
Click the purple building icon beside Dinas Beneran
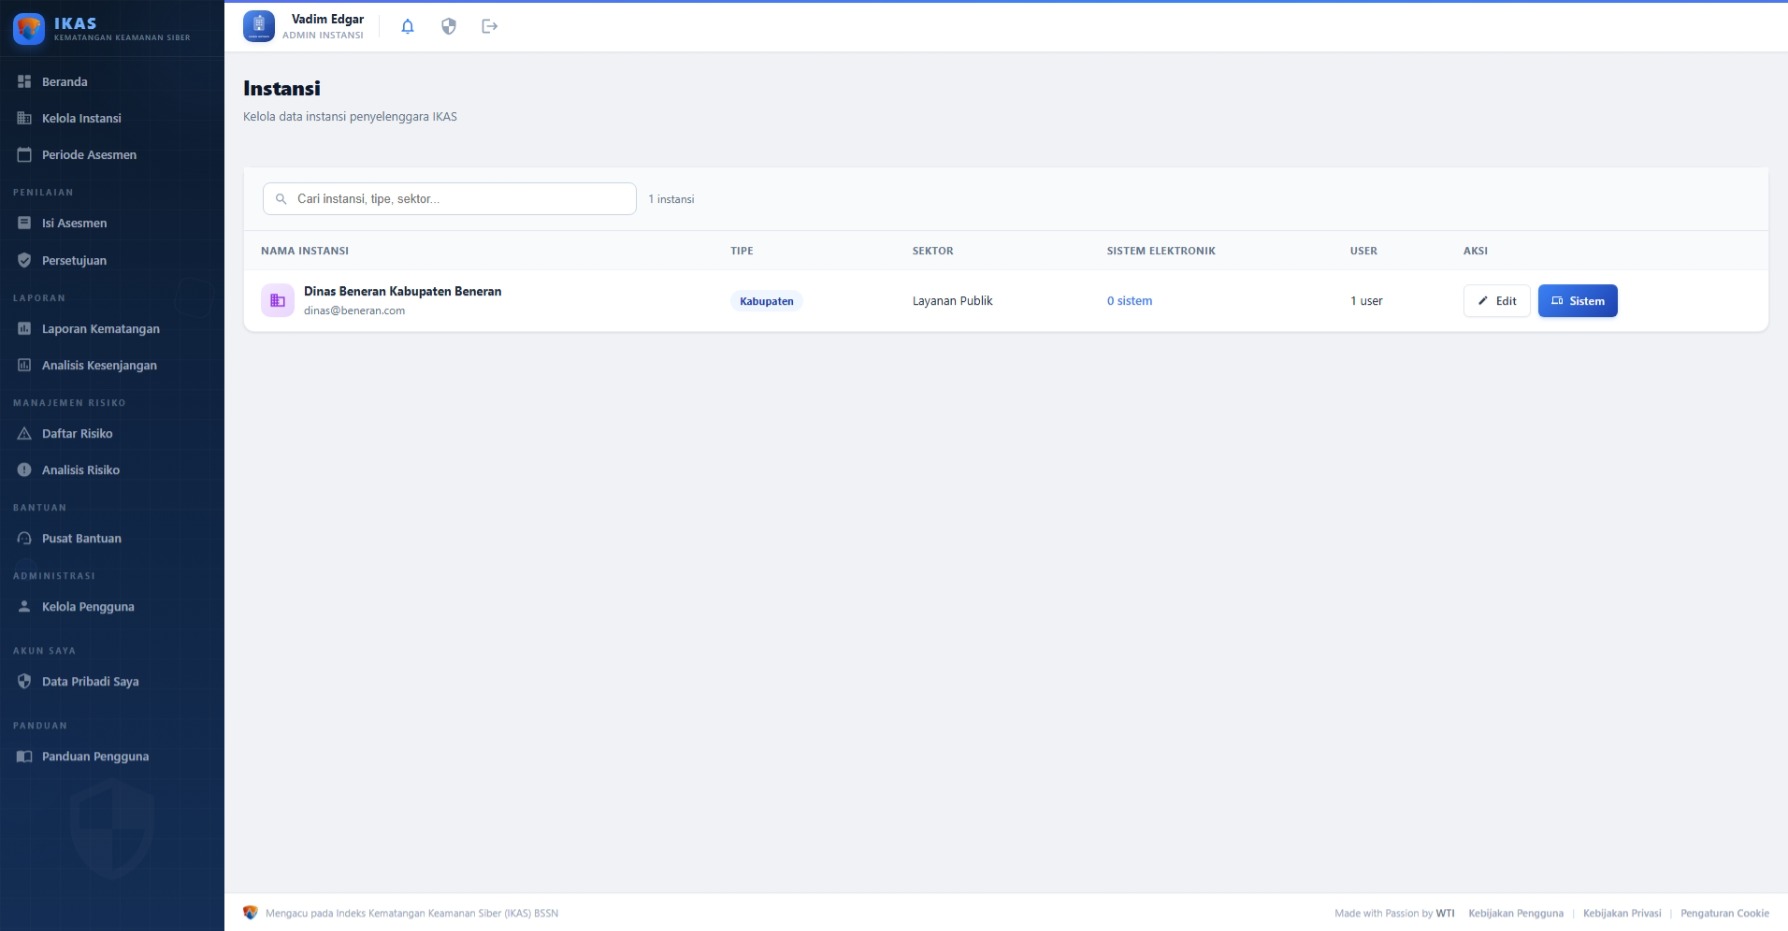[278, 301]
